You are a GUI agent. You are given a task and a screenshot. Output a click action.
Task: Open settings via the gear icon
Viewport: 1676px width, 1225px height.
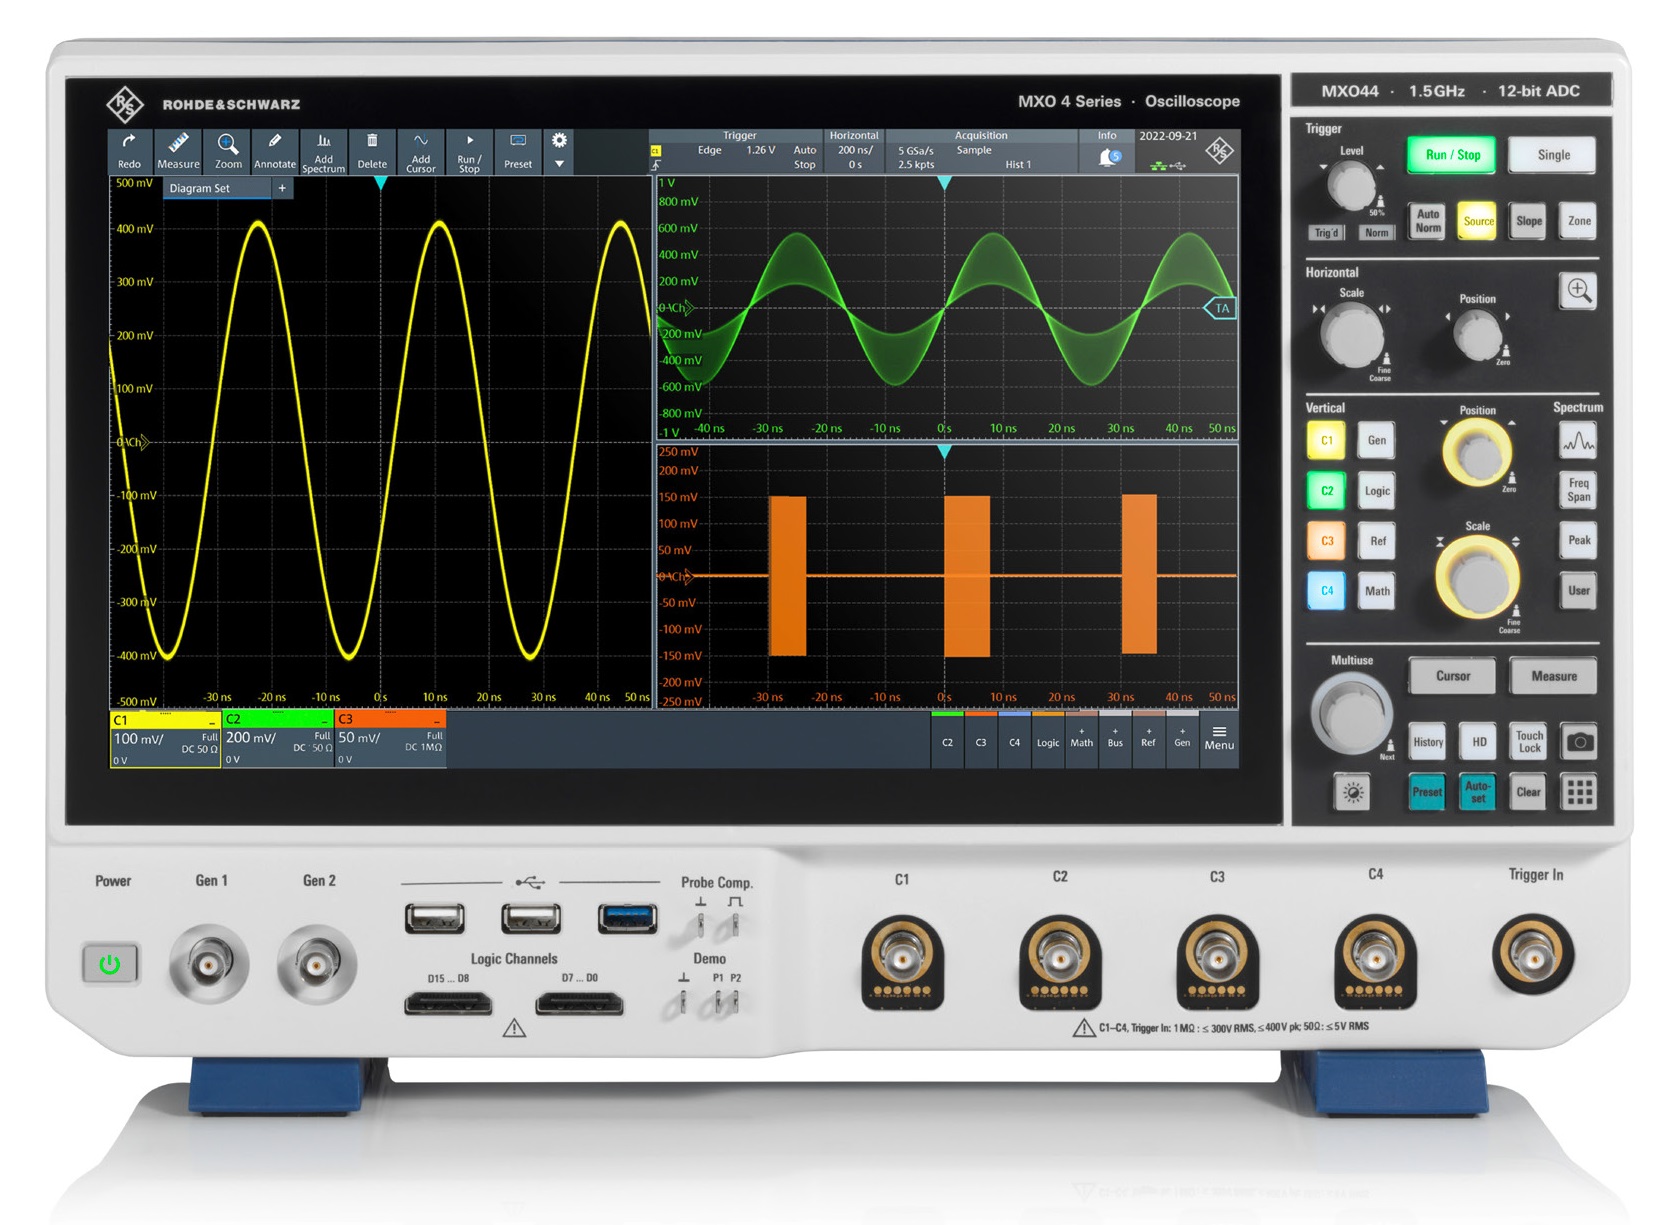(x=559, y=141)
